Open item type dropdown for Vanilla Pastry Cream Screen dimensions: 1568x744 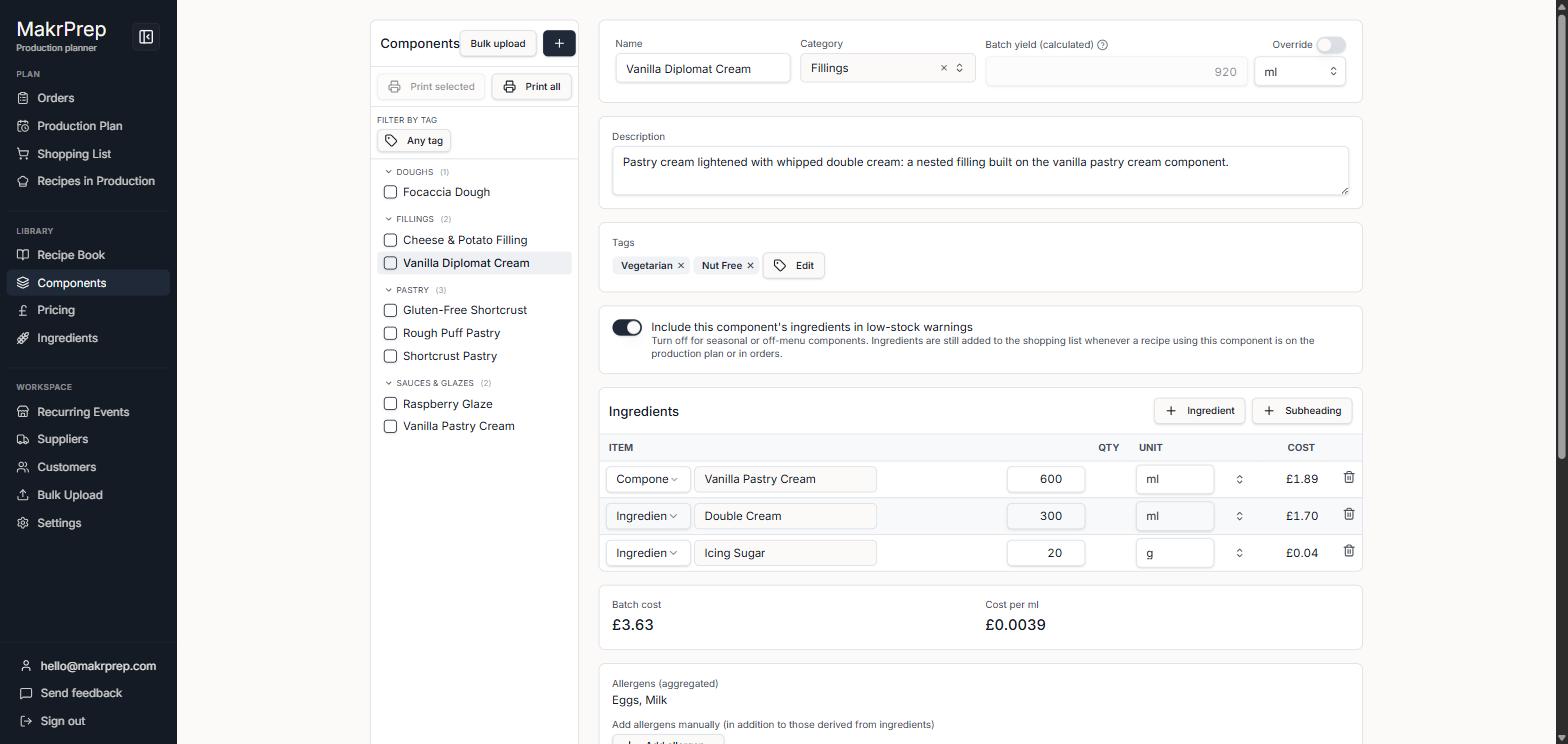(647, 479)
